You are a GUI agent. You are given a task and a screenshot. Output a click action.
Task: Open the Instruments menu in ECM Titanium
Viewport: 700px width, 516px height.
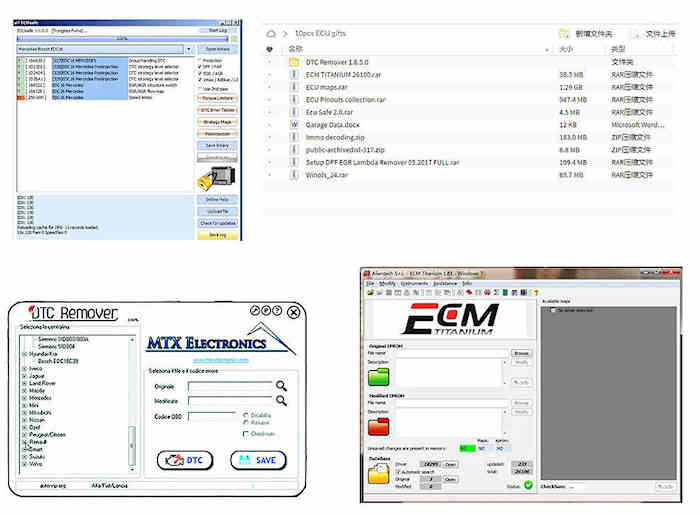[x=414, y=283]
